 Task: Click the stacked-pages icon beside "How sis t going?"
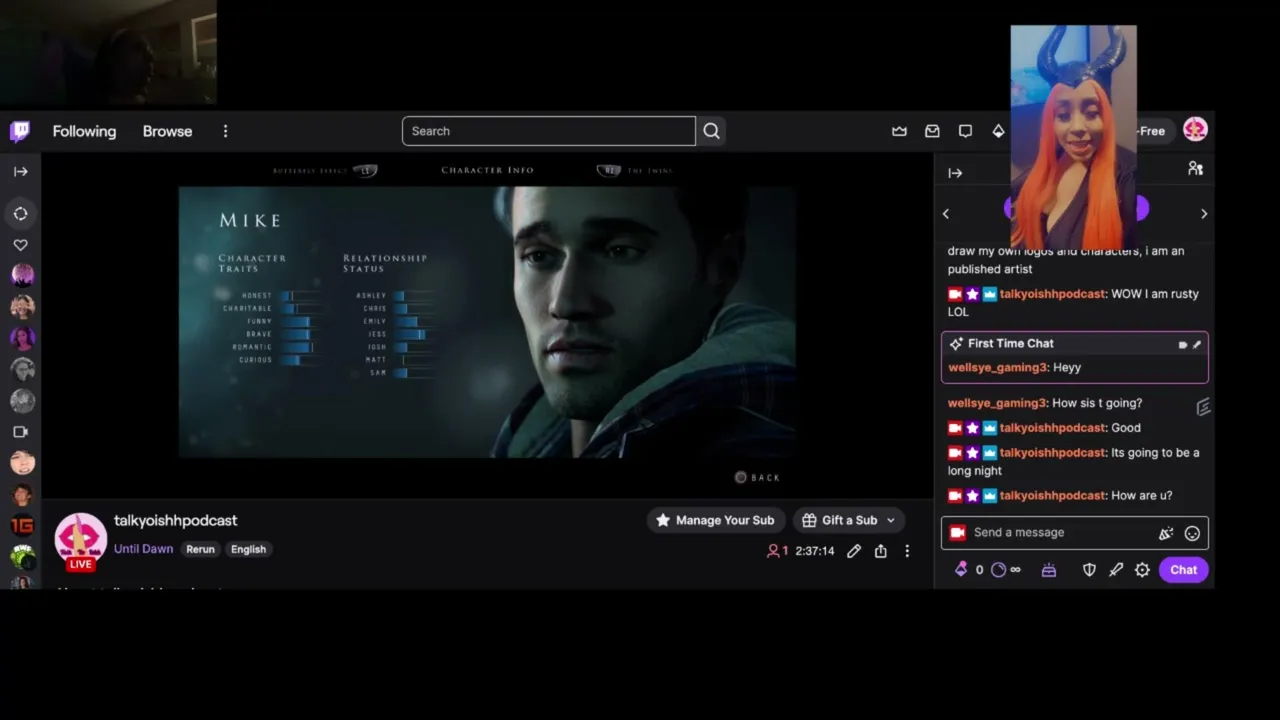[1203, 406]
